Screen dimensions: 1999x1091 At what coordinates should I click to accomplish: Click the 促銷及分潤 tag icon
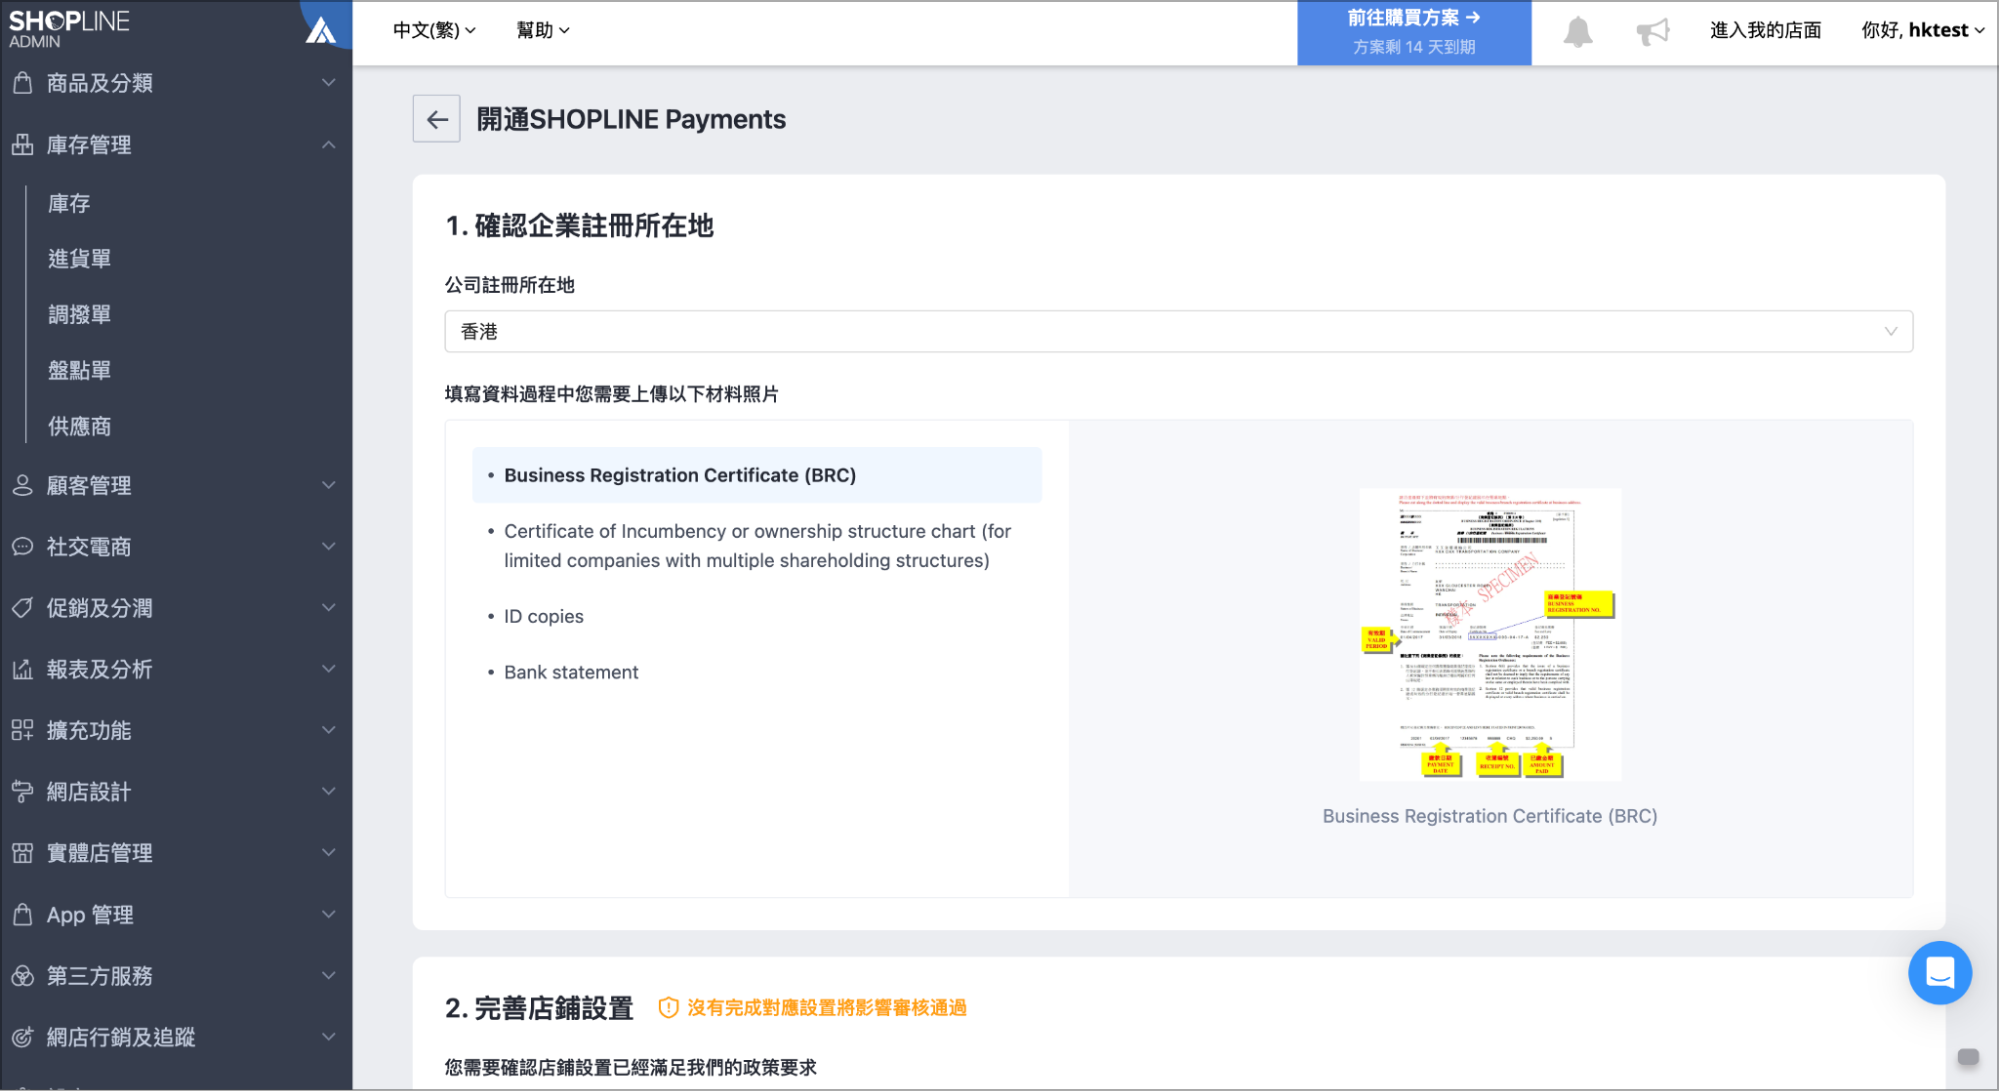(22, 608)
